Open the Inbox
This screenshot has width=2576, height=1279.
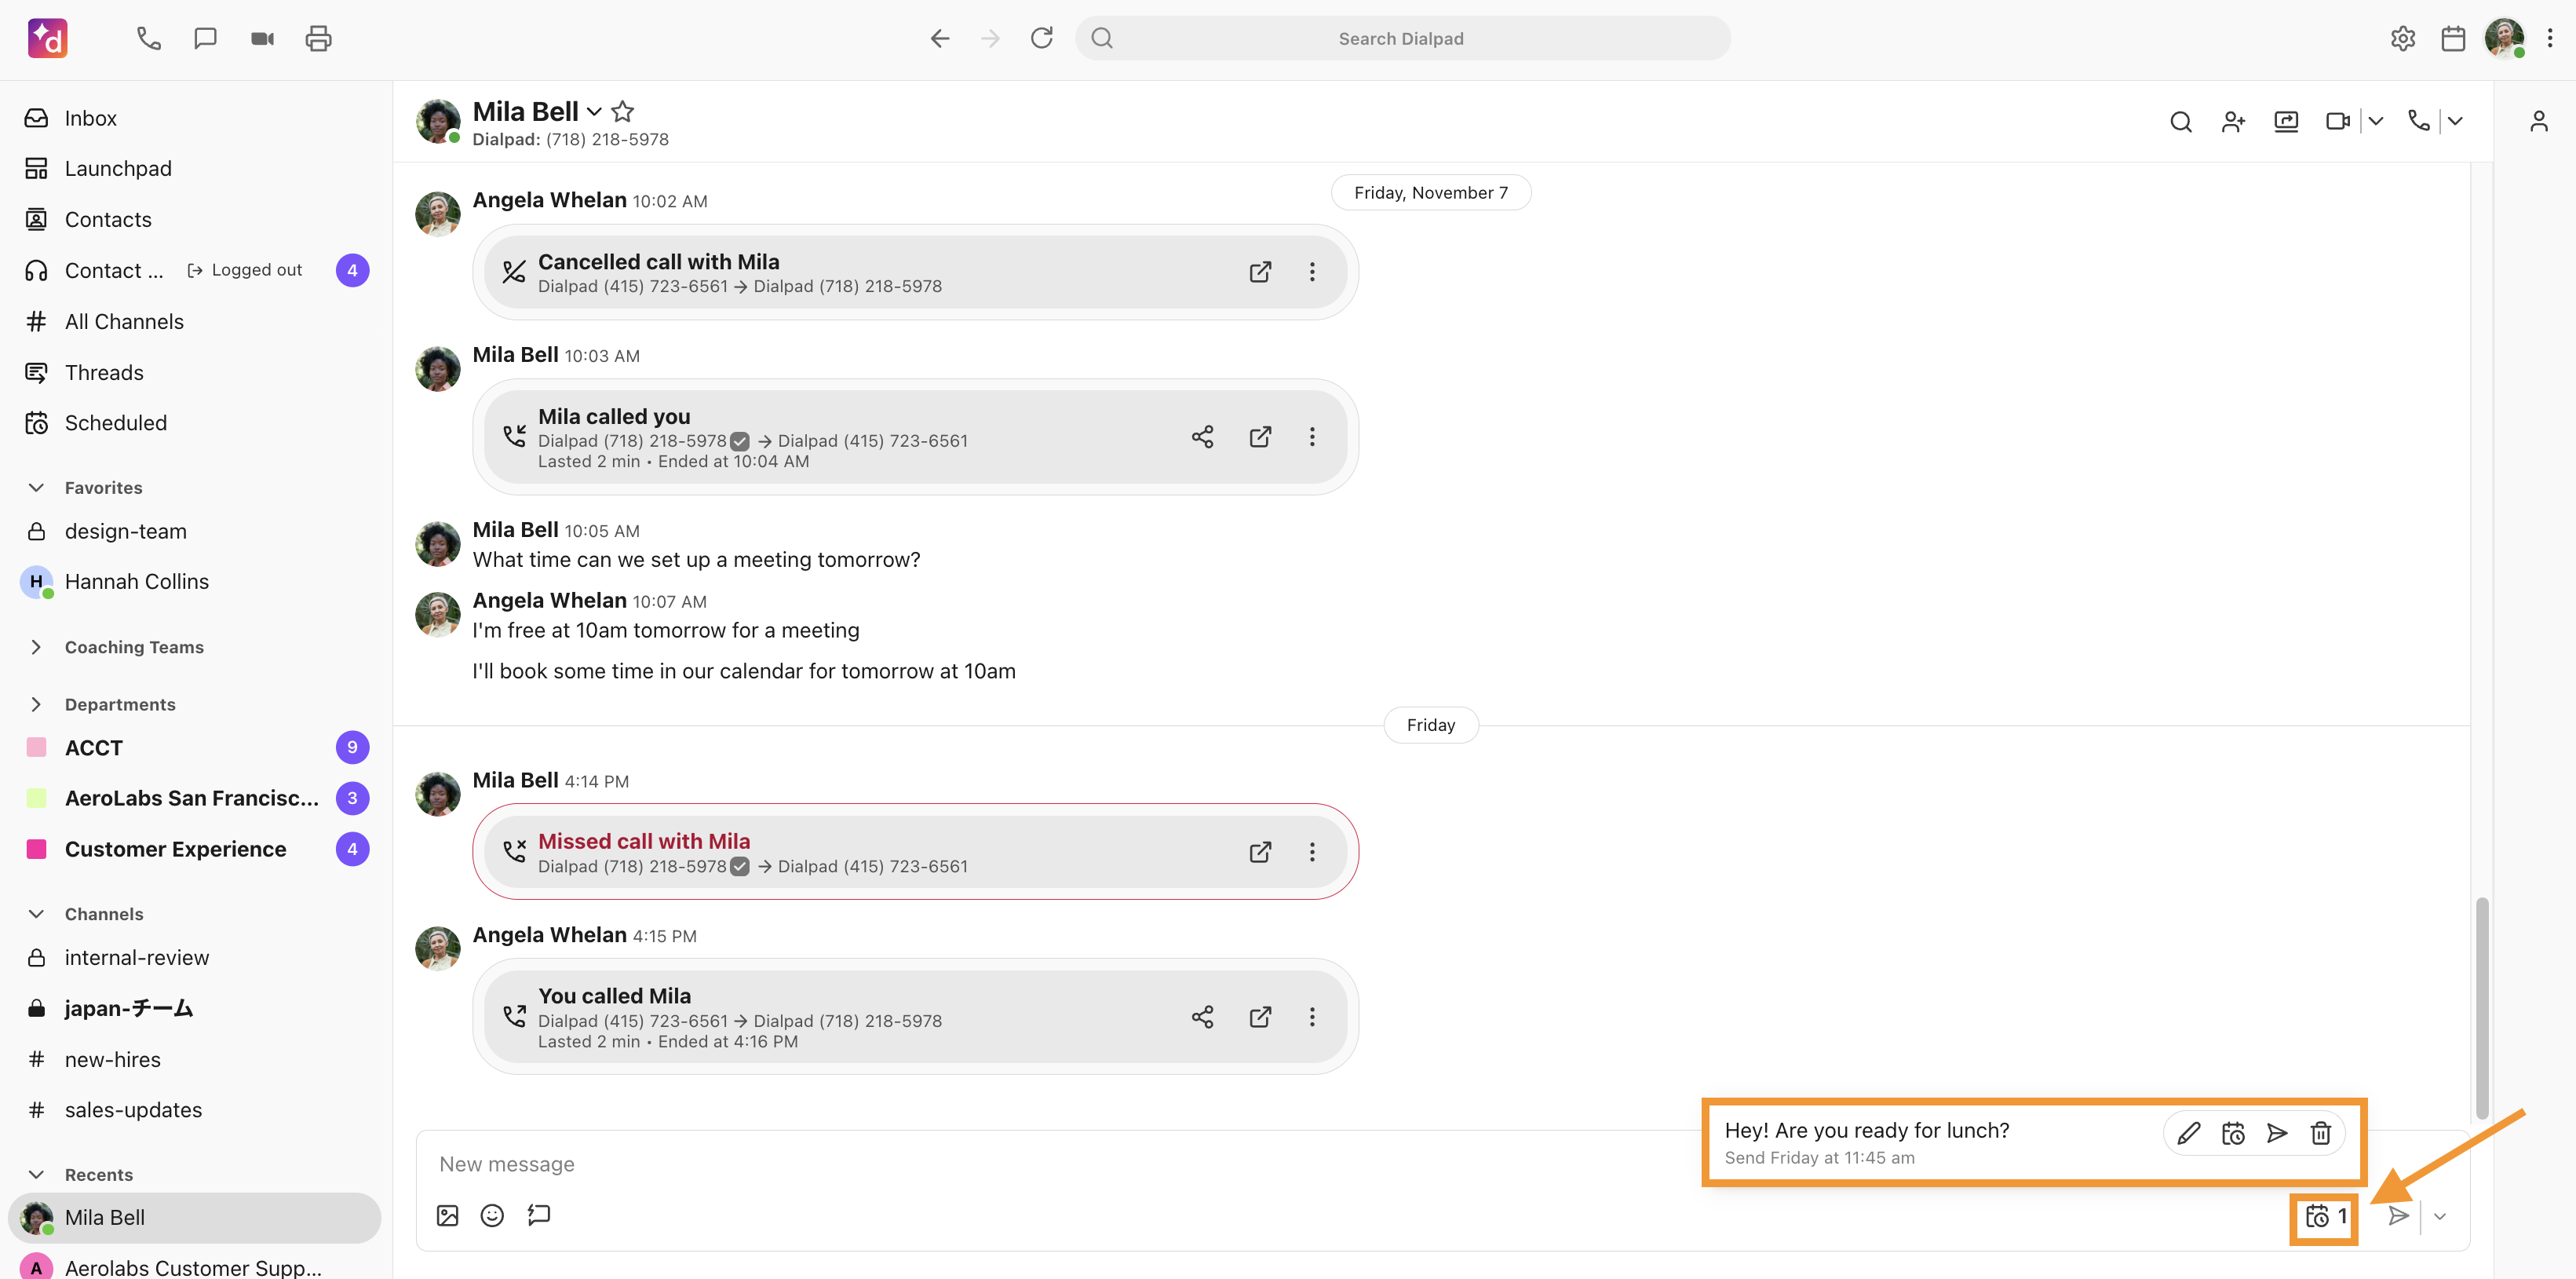coord(195,118)
